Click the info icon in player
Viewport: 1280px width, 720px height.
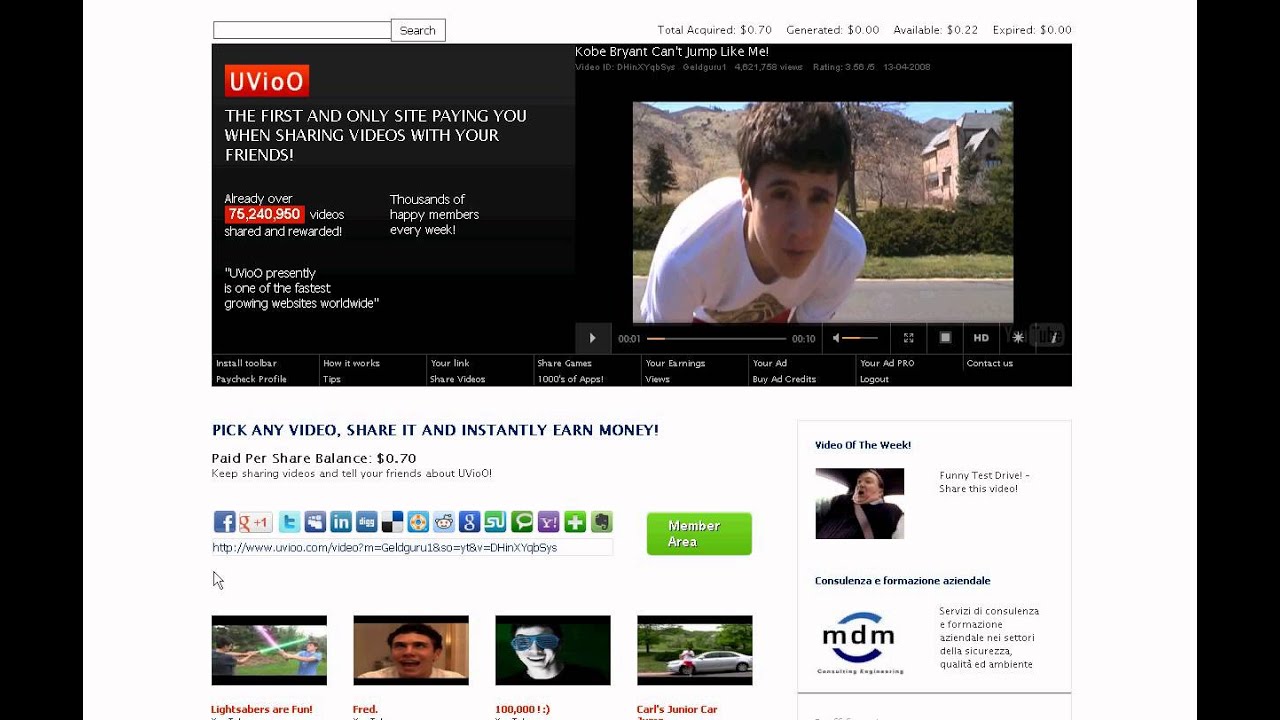pos(1053,338)
